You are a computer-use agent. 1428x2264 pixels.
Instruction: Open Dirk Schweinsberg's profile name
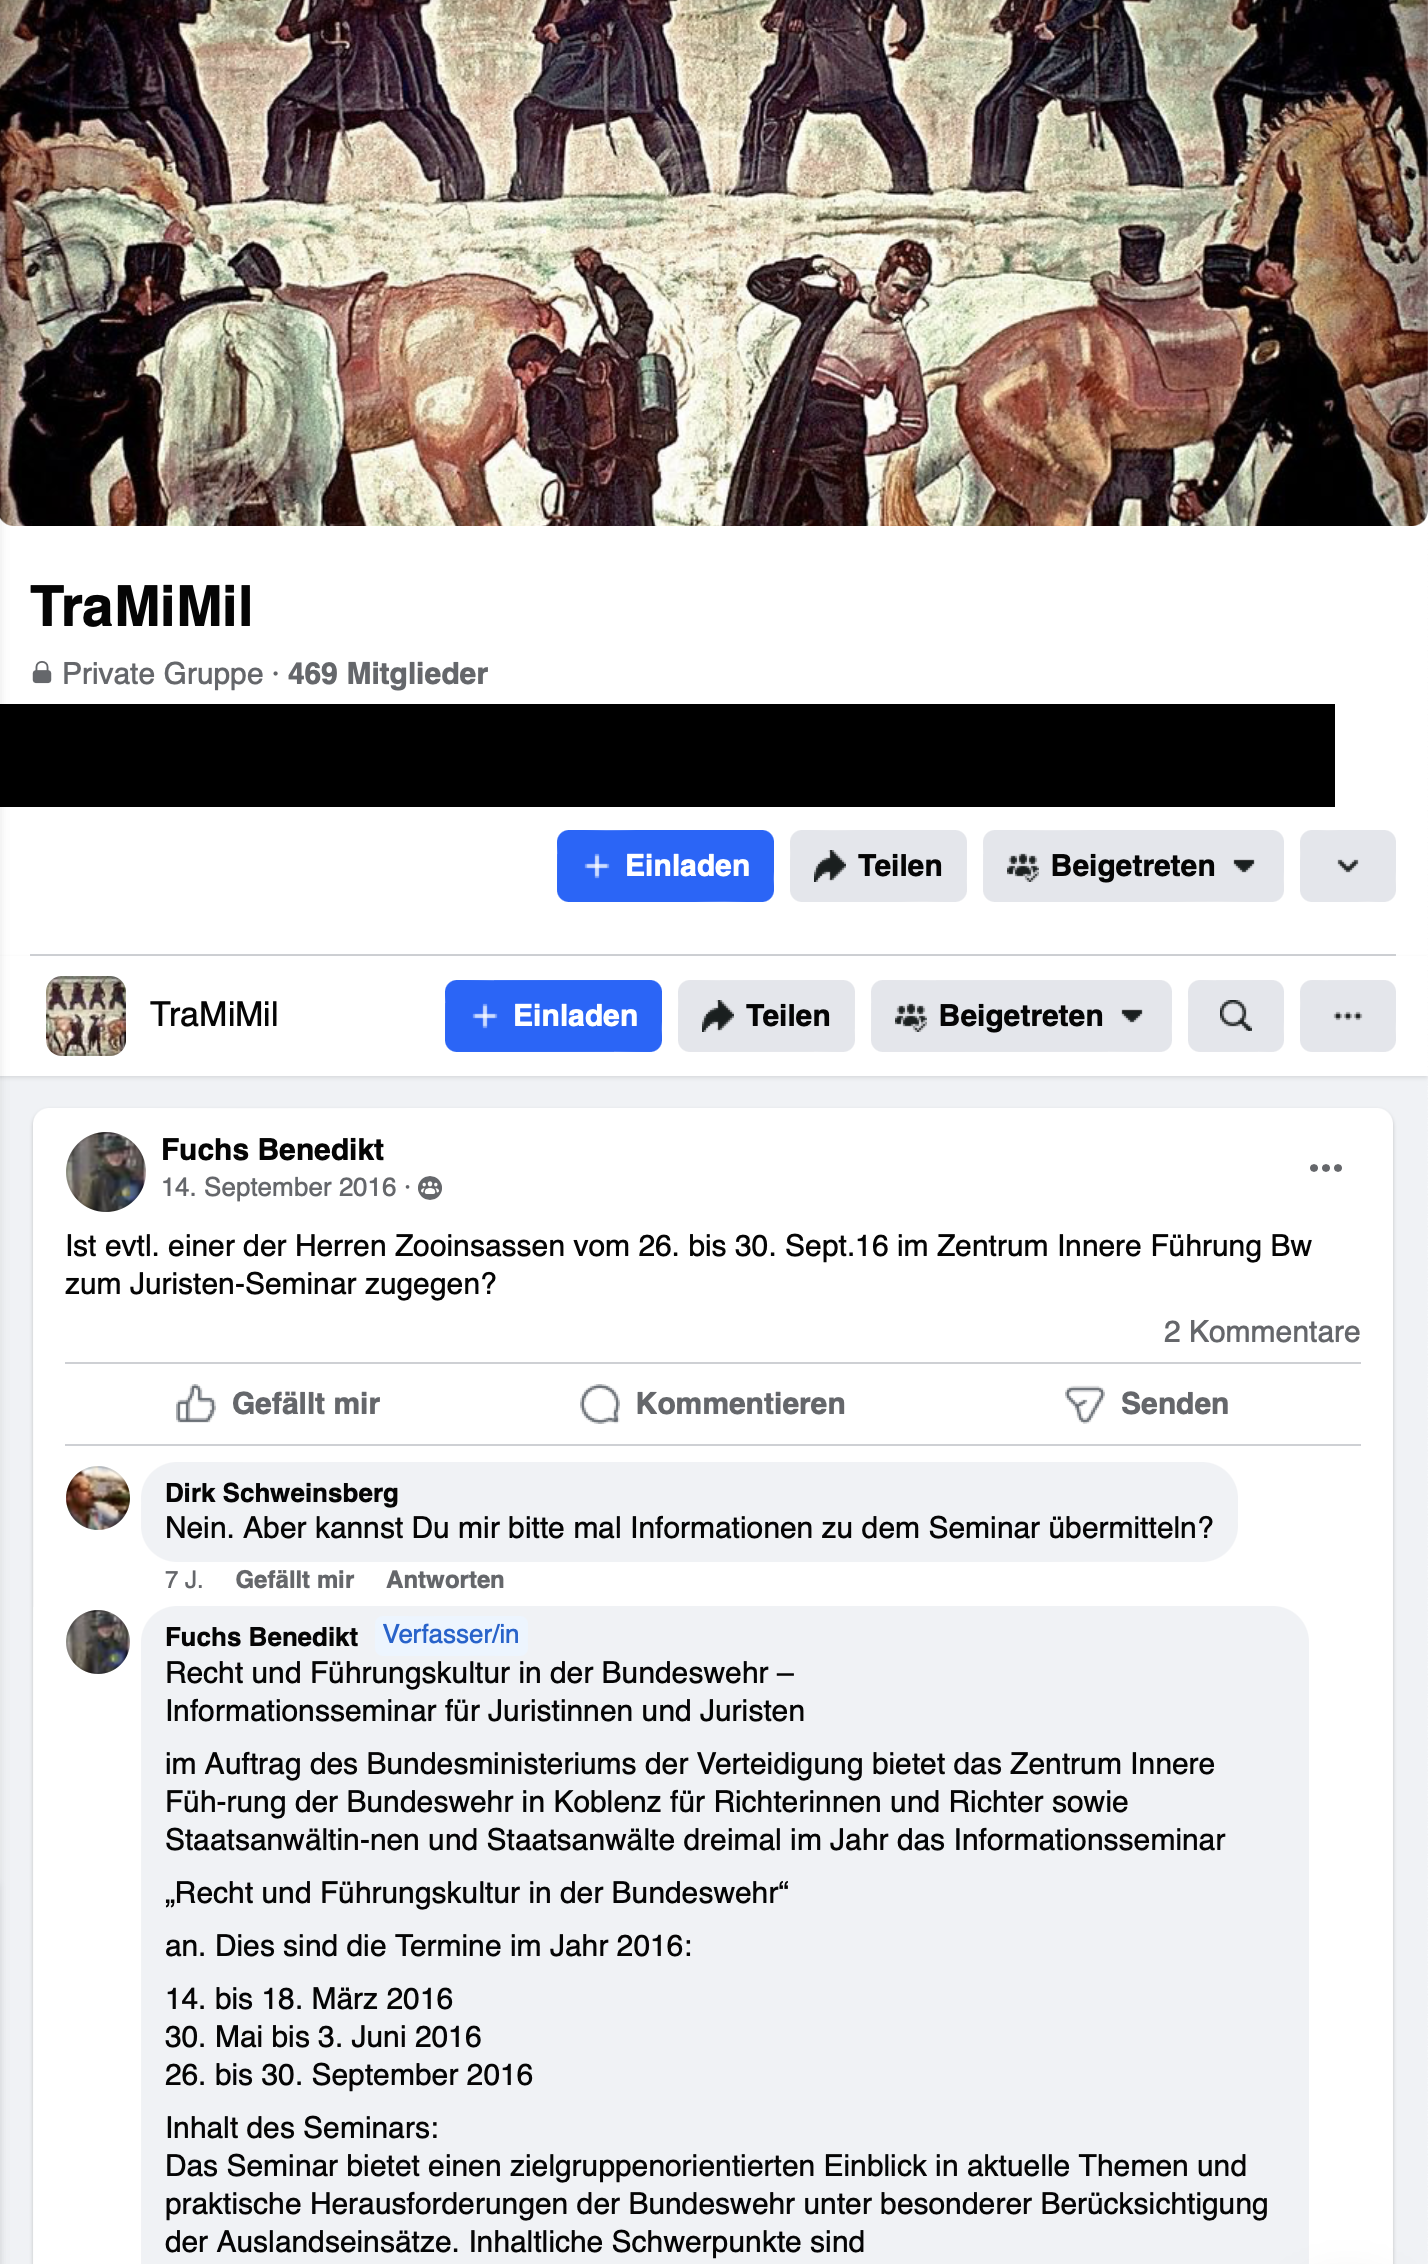282,1493
